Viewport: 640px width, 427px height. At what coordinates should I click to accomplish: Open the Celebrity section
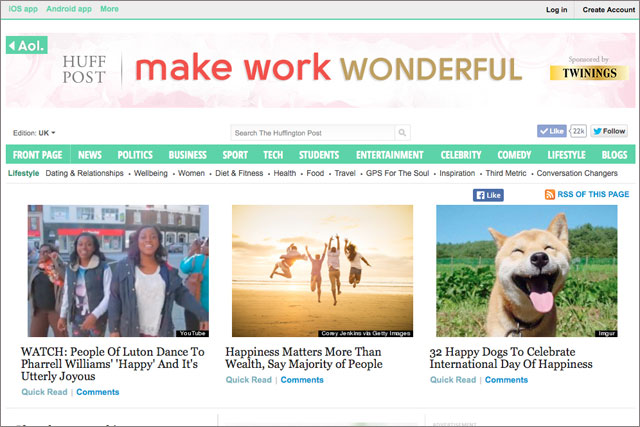461,155
